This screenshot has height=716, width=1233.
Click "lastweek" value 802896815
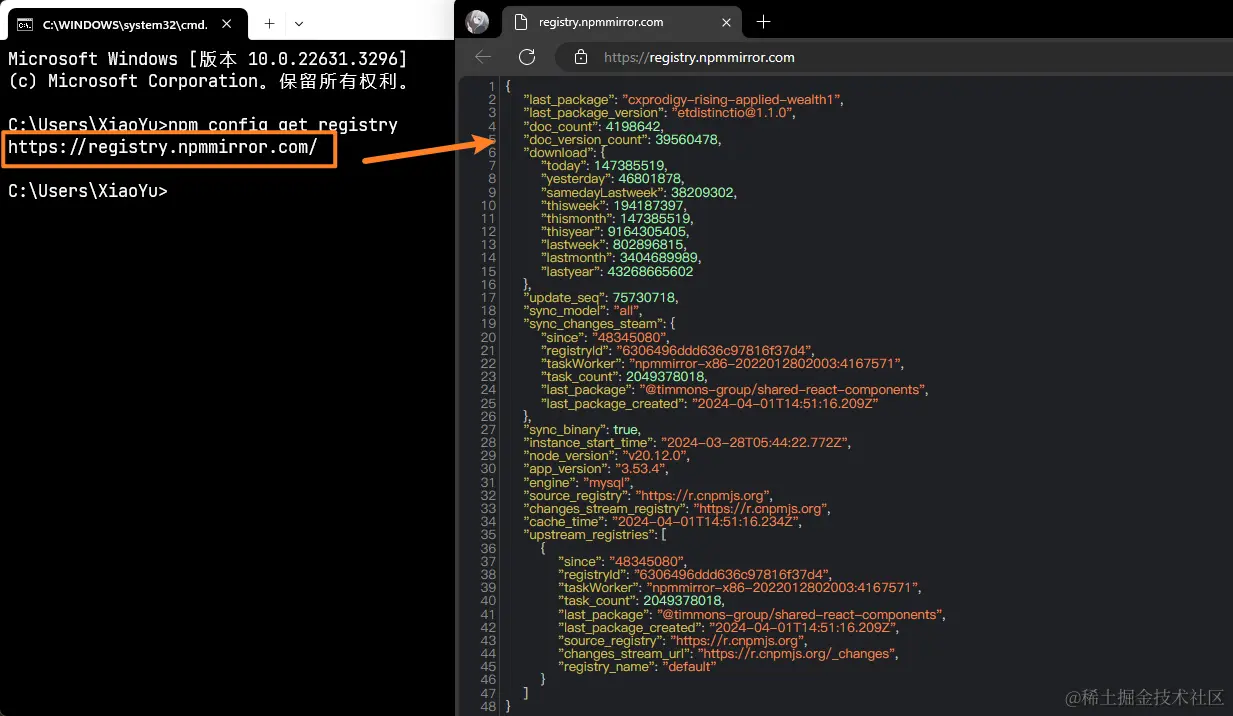[x=647, y=244]
